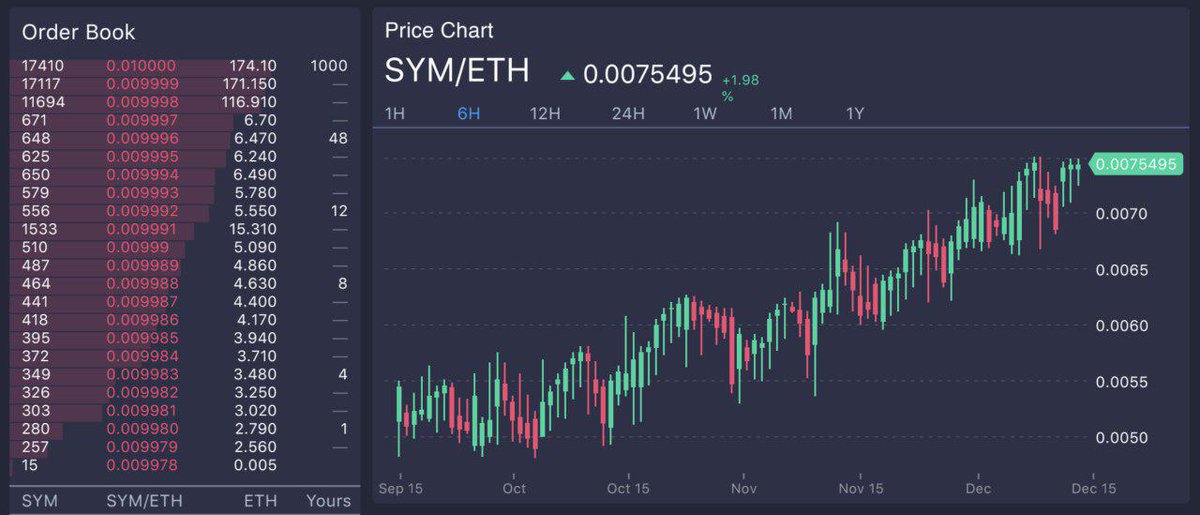Select order price 0.009980
Image resolution: width=1200 pixels, height=515 pixels.
[x=141, y=428]
